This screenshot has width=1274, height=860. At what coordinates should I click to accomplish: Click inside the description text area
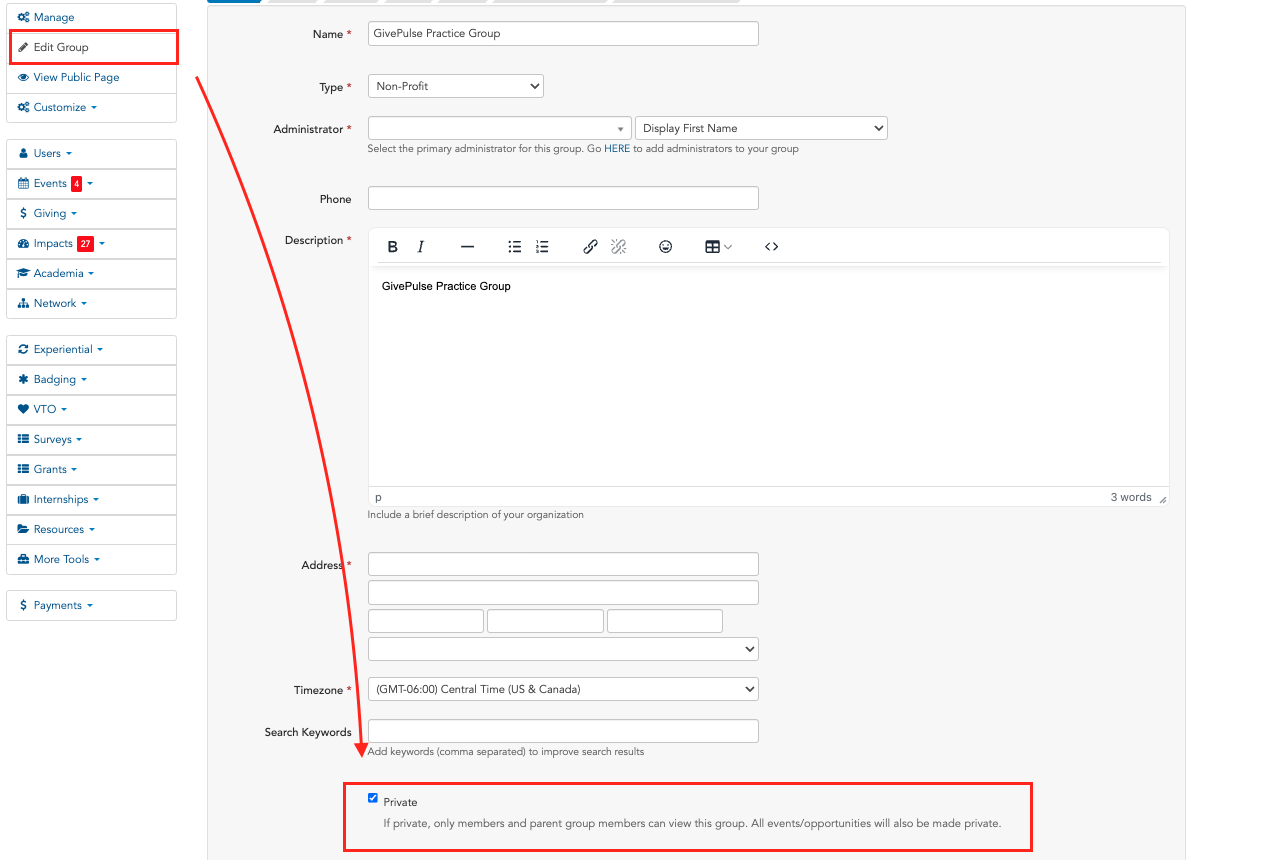768,377
